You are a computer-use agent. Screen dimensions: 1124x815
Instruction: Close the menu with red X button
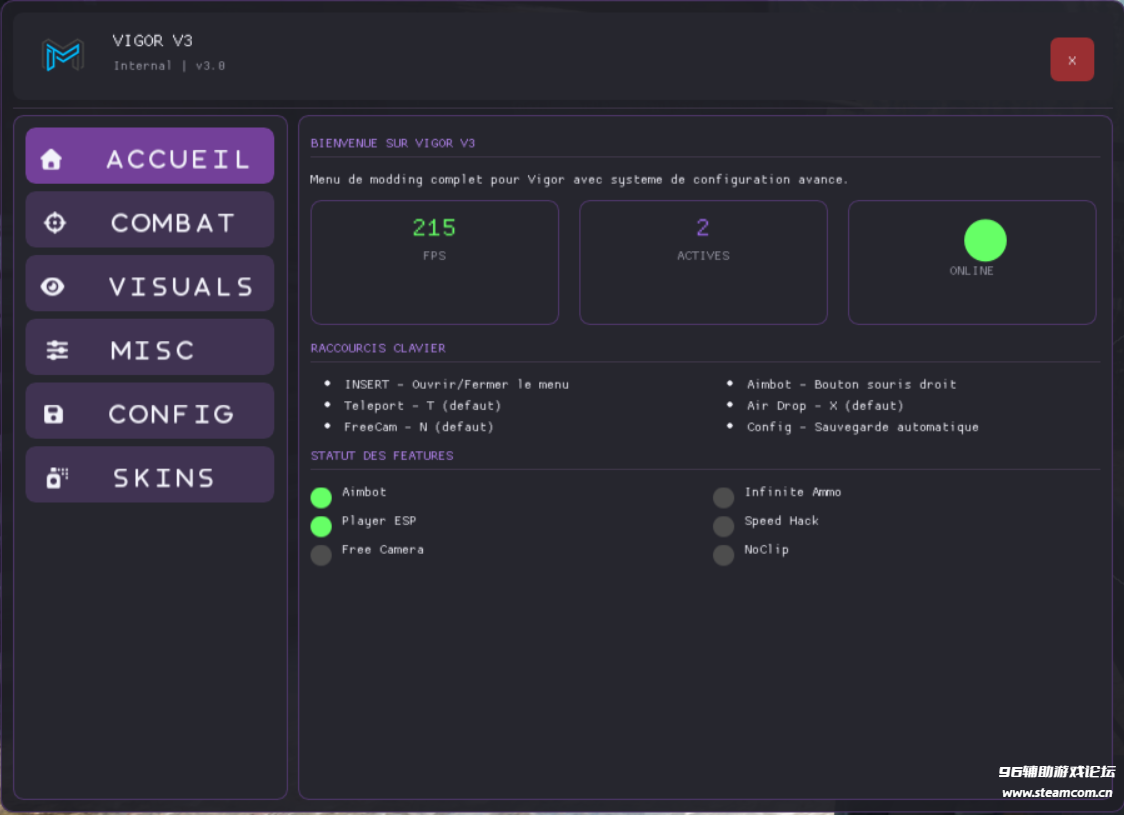(x=1071, y=60)
